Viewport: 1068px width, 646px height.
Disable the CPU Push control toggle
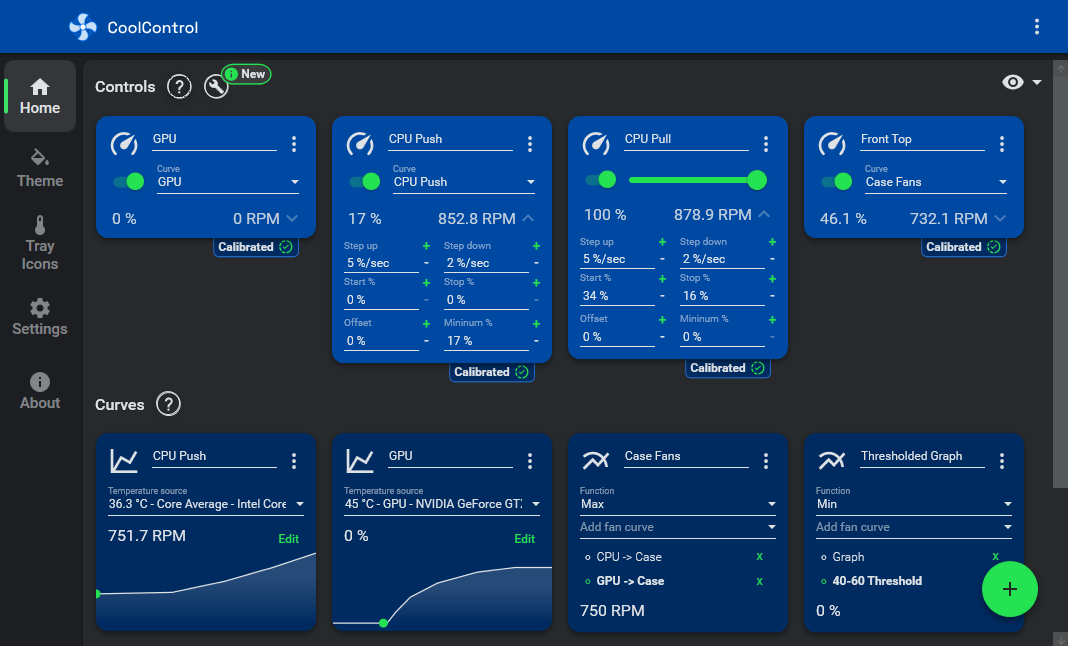click(364, 181)
